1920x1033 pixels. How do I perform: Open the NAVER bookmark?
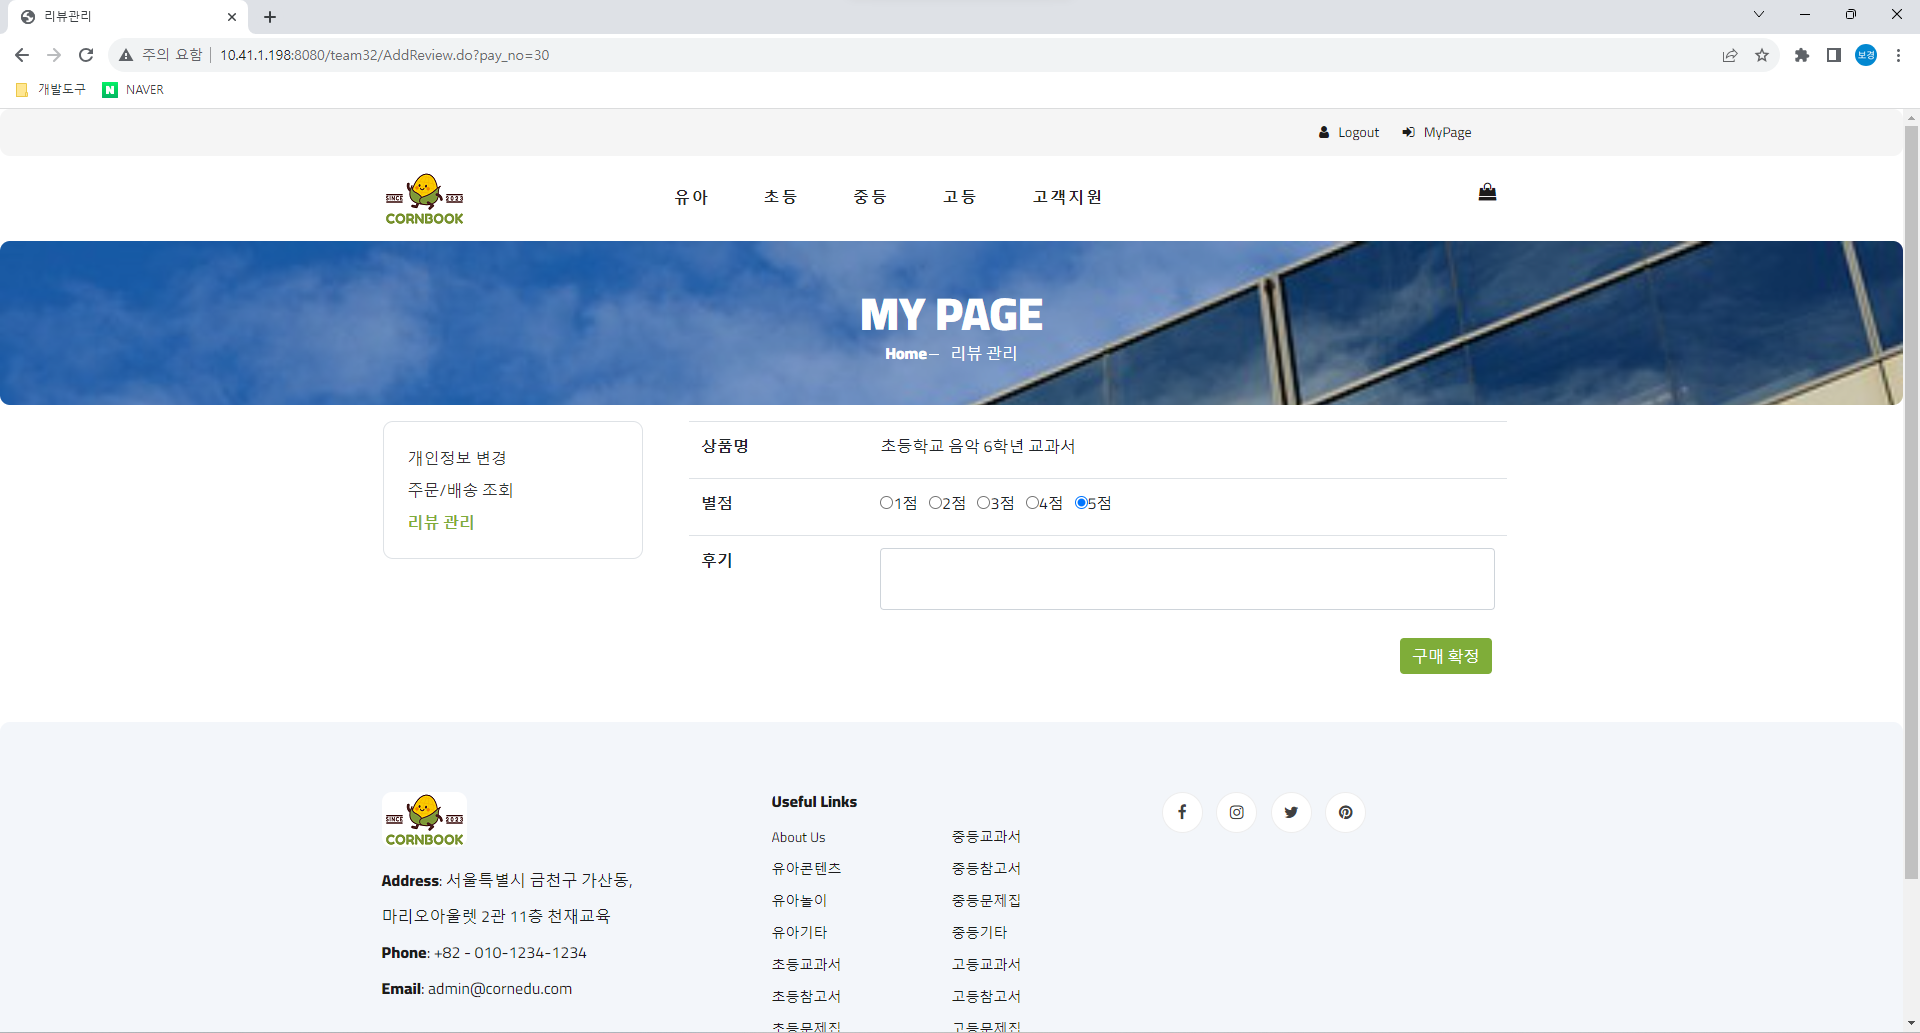(133, 90)
